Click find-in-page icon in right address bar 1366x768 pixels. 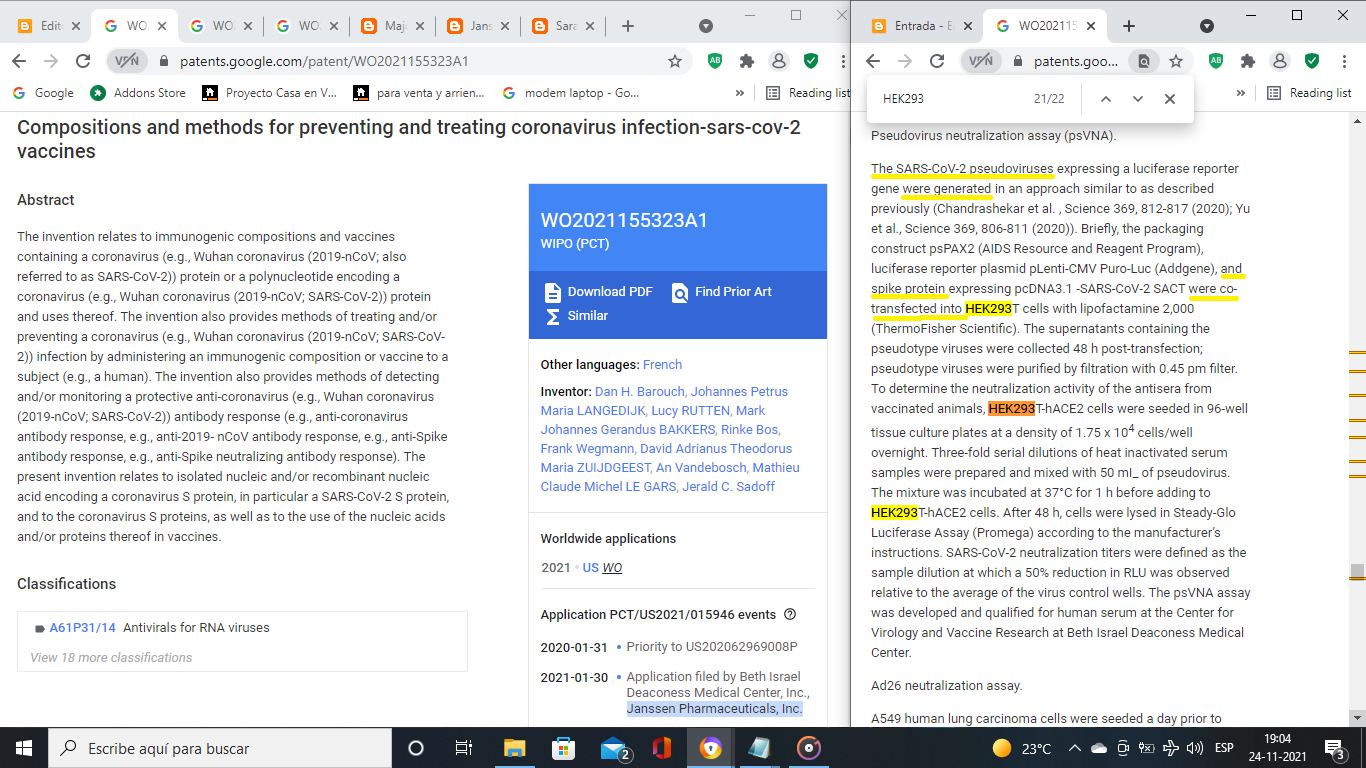1143,61
